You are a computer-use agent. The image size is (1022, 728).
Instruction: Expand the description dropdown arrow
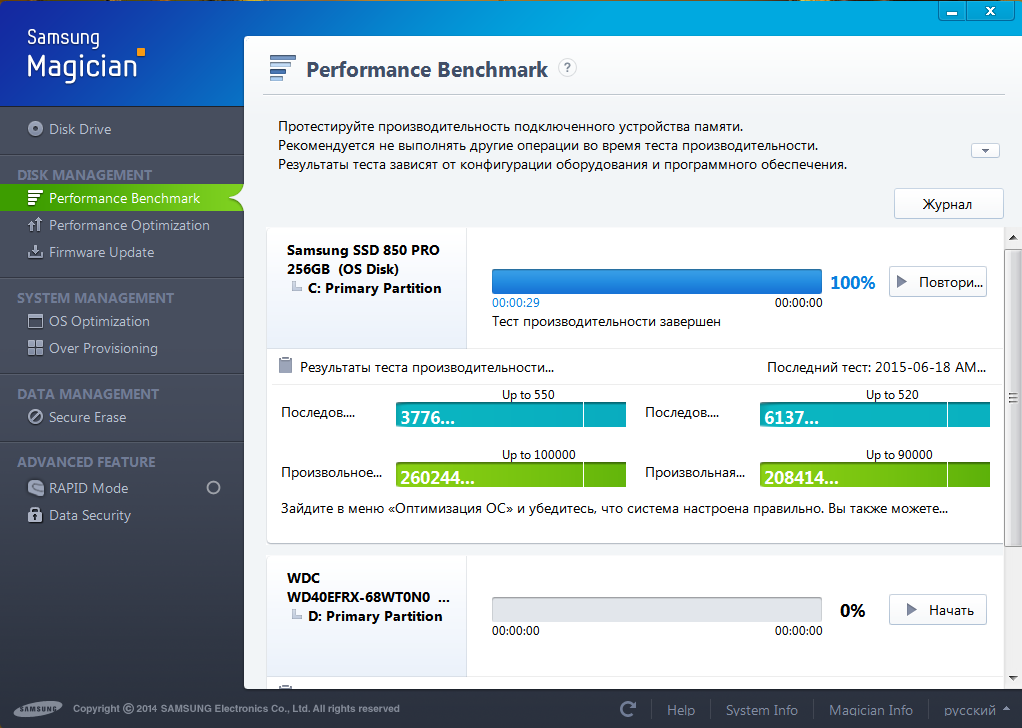coord(985,151)
